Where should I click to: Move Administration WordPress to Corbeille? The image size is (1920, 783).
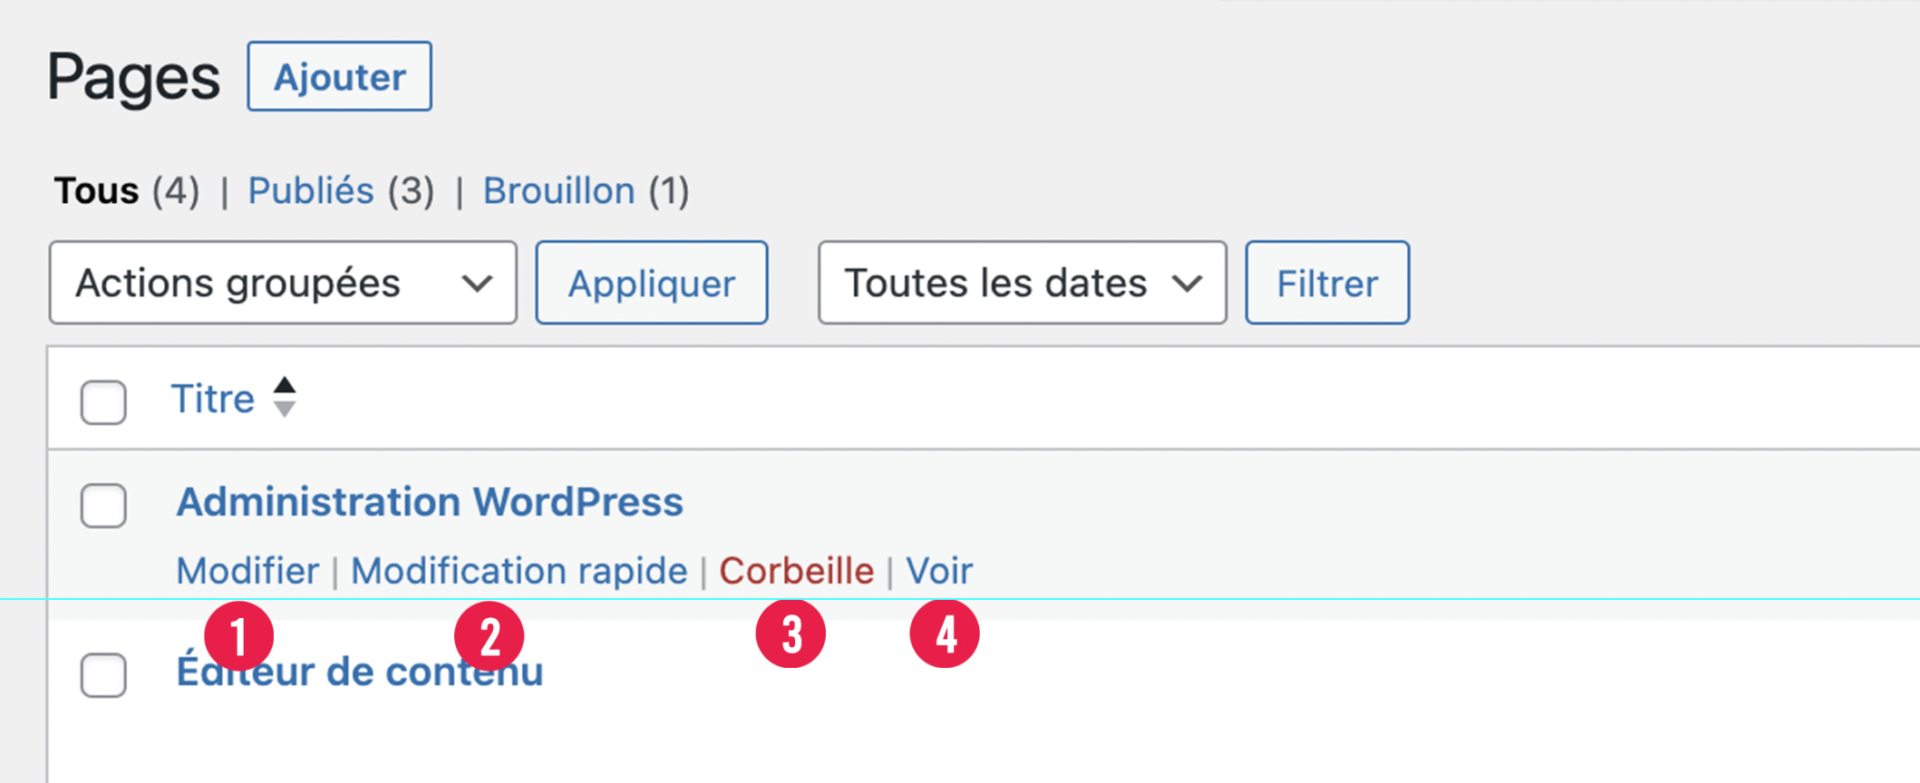click(796, 570)
